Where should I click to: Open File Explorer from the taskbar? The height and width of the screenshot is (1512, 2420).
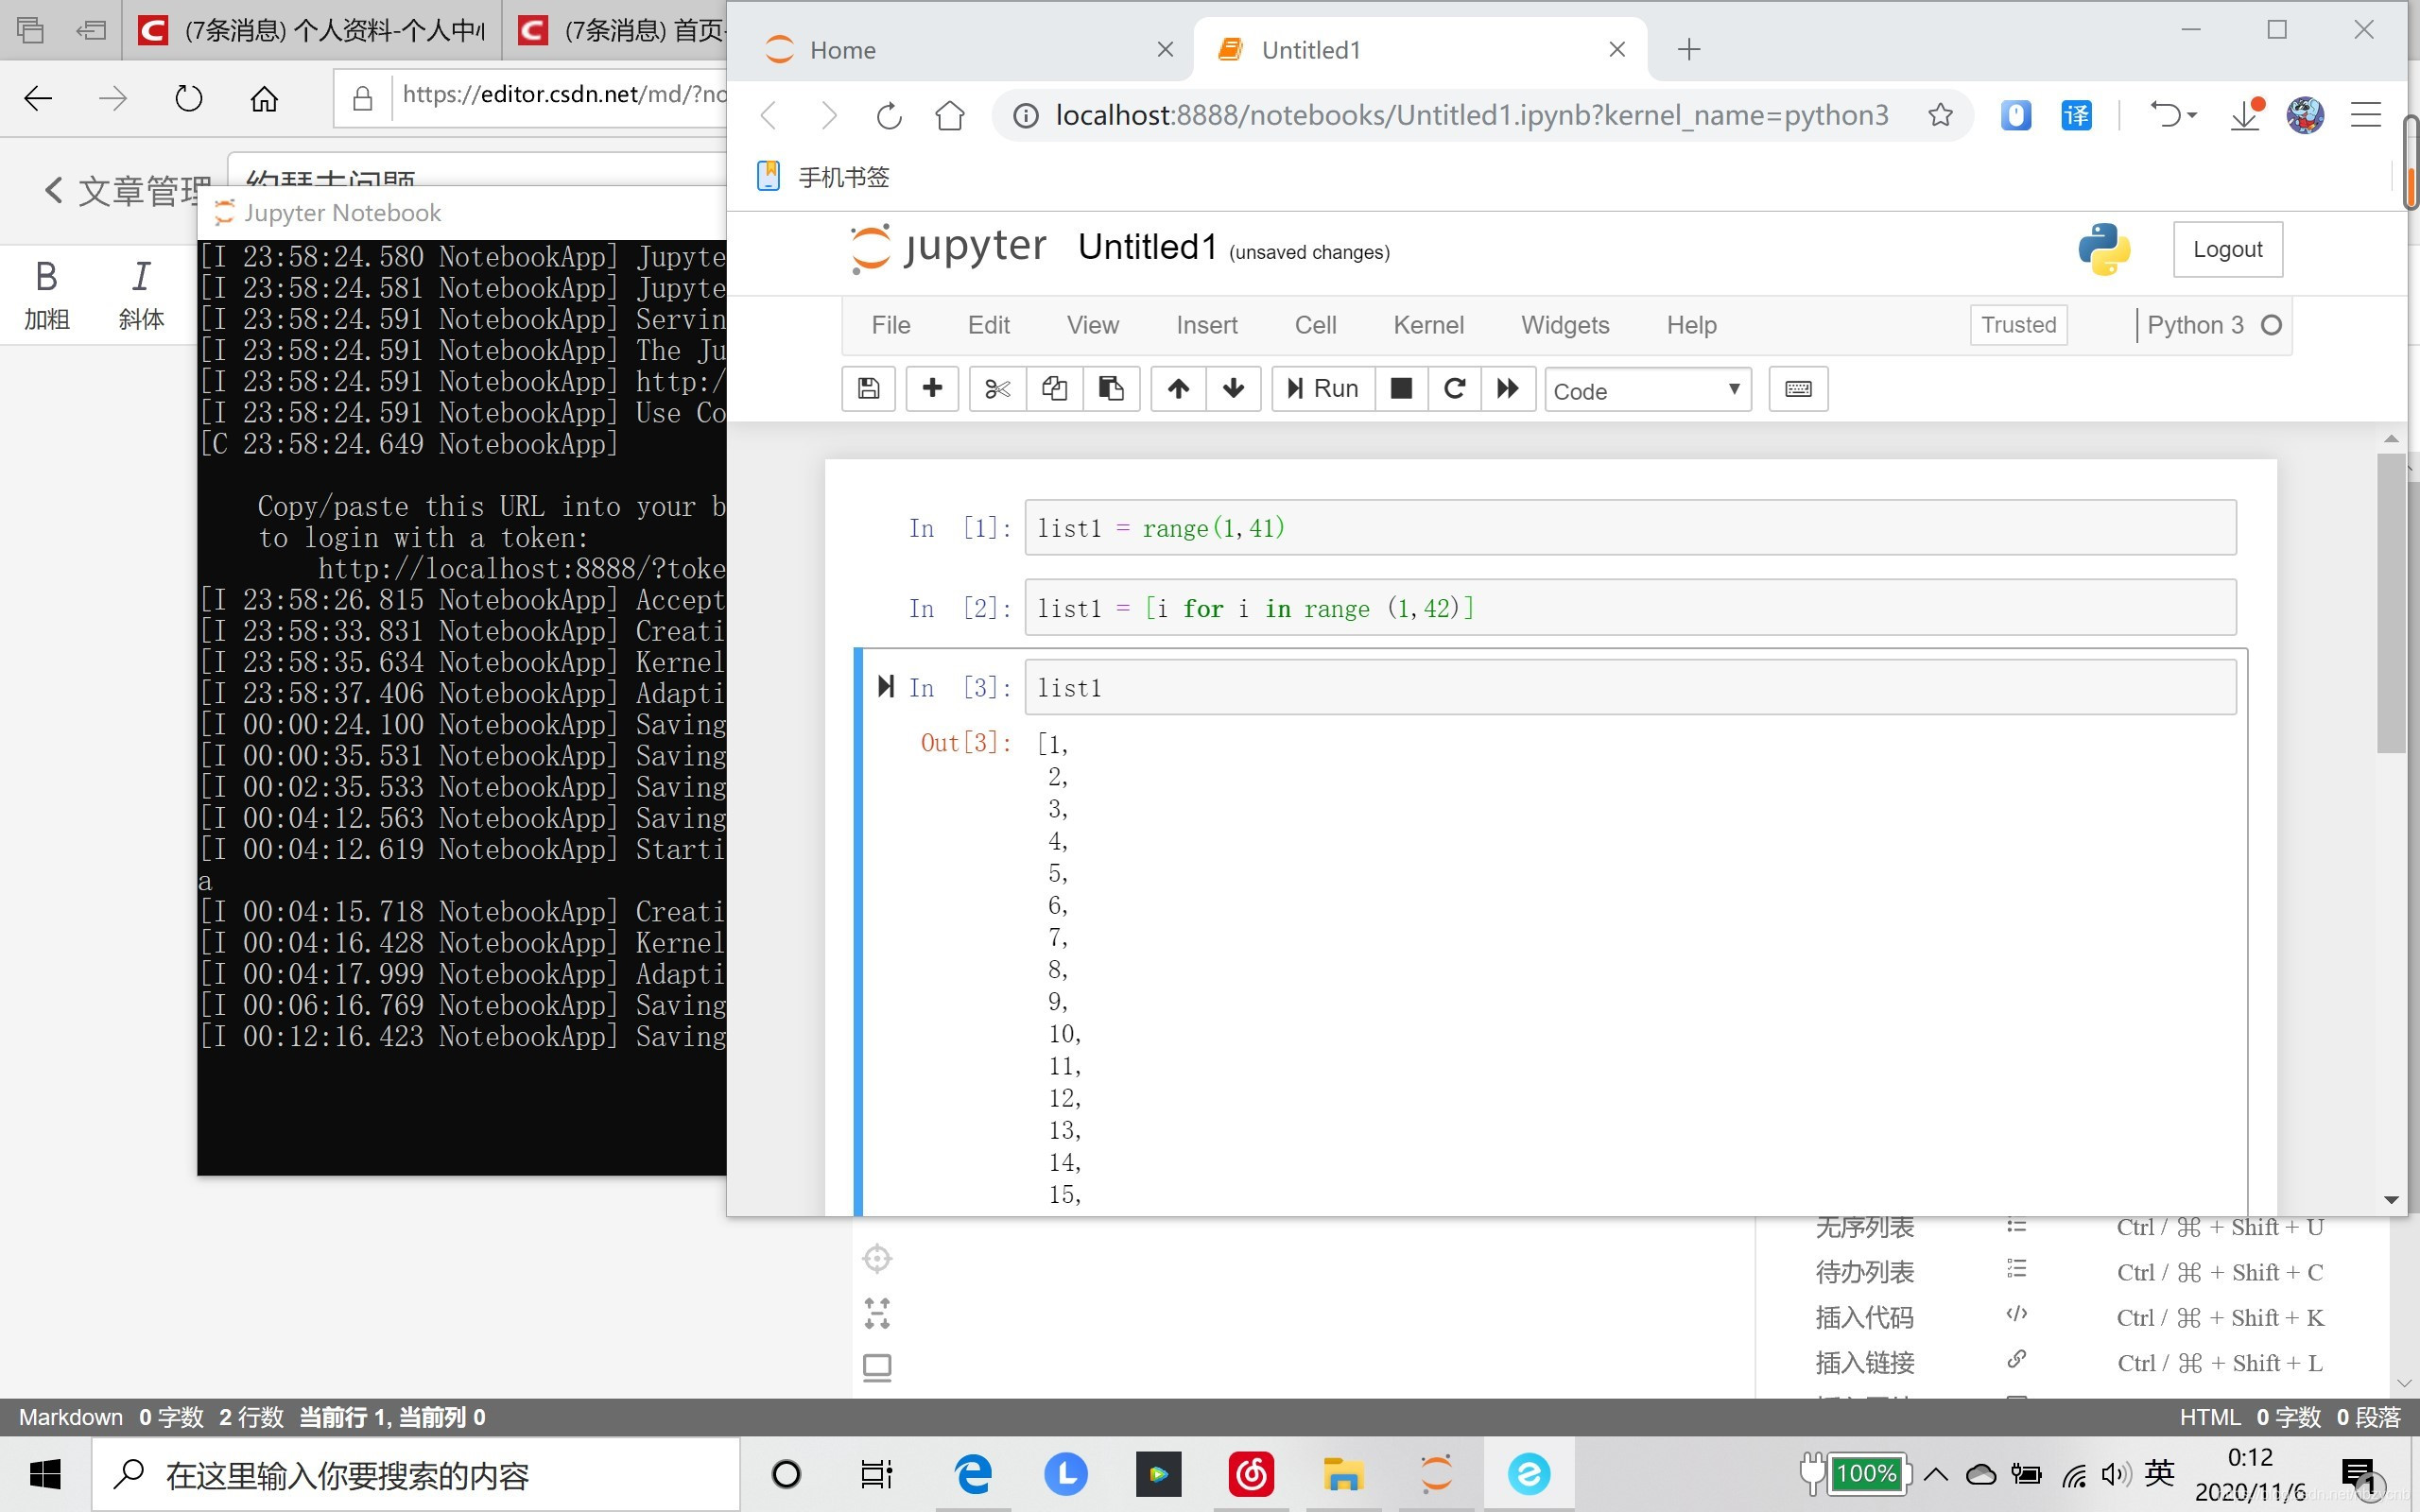[x=1343, y=1474]
